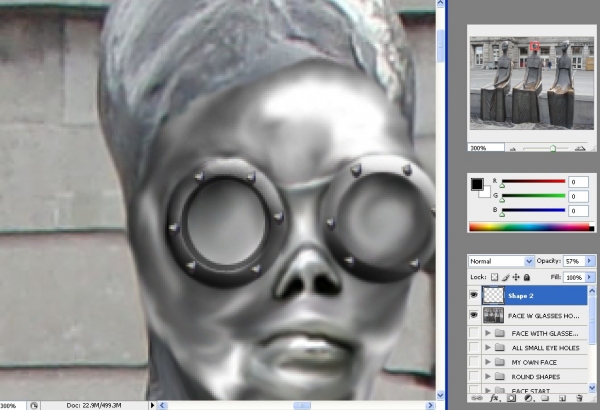This screenshot has height=410, width=600.
Task: Click the layers panel scroll down arrow
Action: tap(592, 388)
